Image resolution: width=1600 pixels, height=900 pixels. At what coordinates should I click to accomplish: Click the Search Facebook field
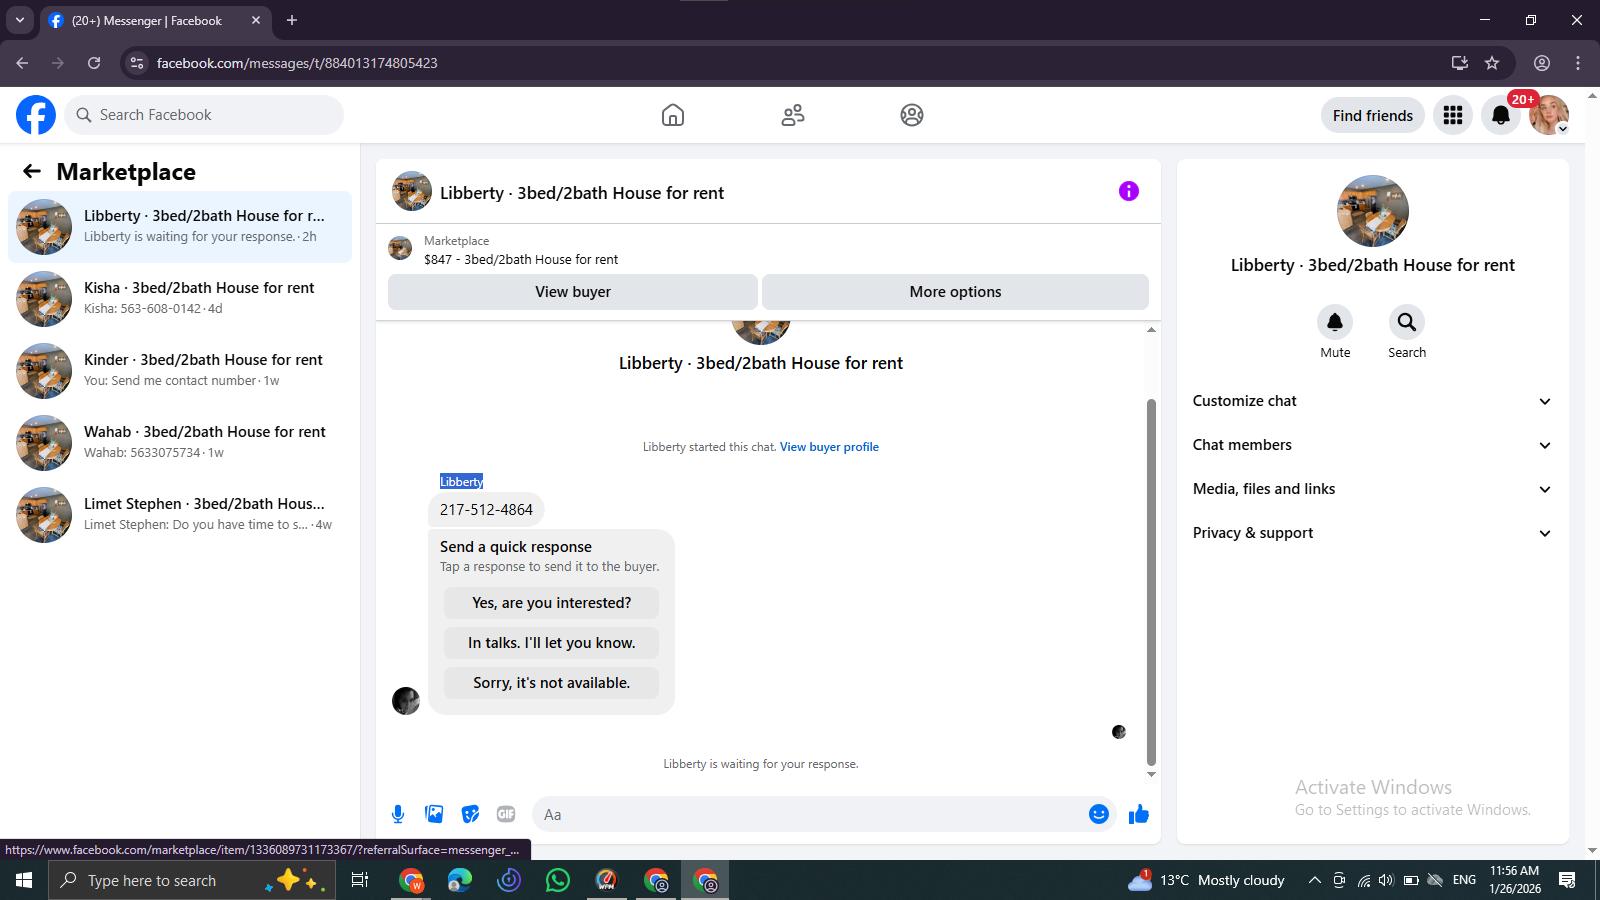204,115
